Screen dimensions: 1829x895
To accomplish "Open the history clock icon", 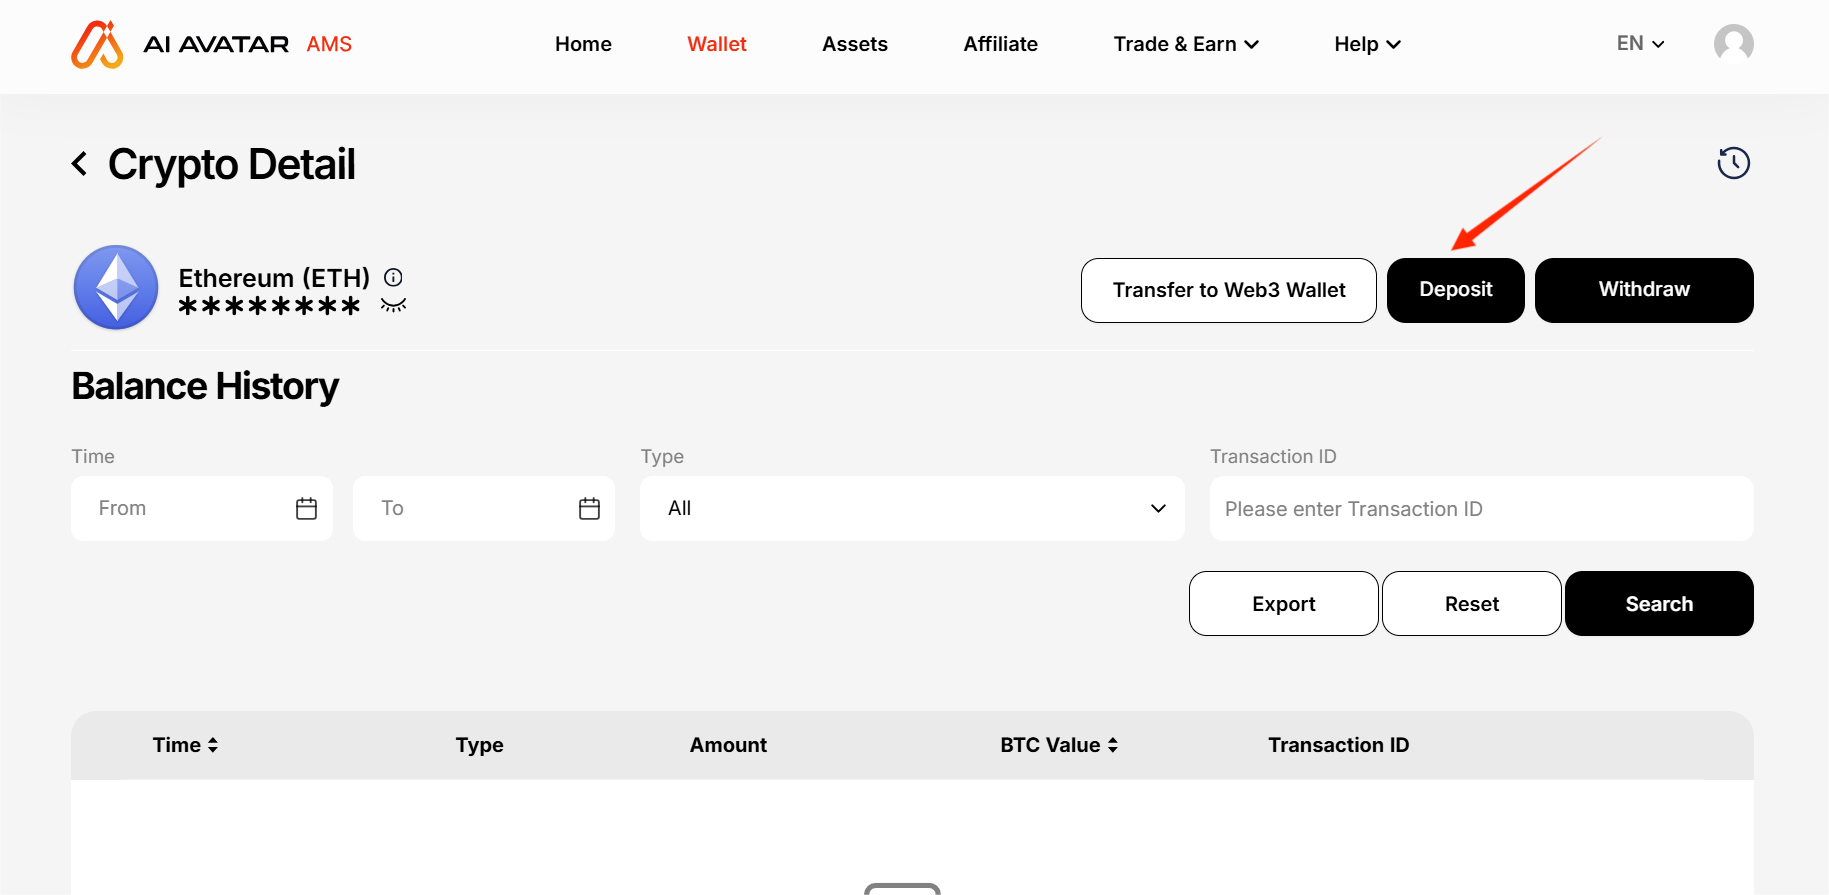I will coord(1733,163).
